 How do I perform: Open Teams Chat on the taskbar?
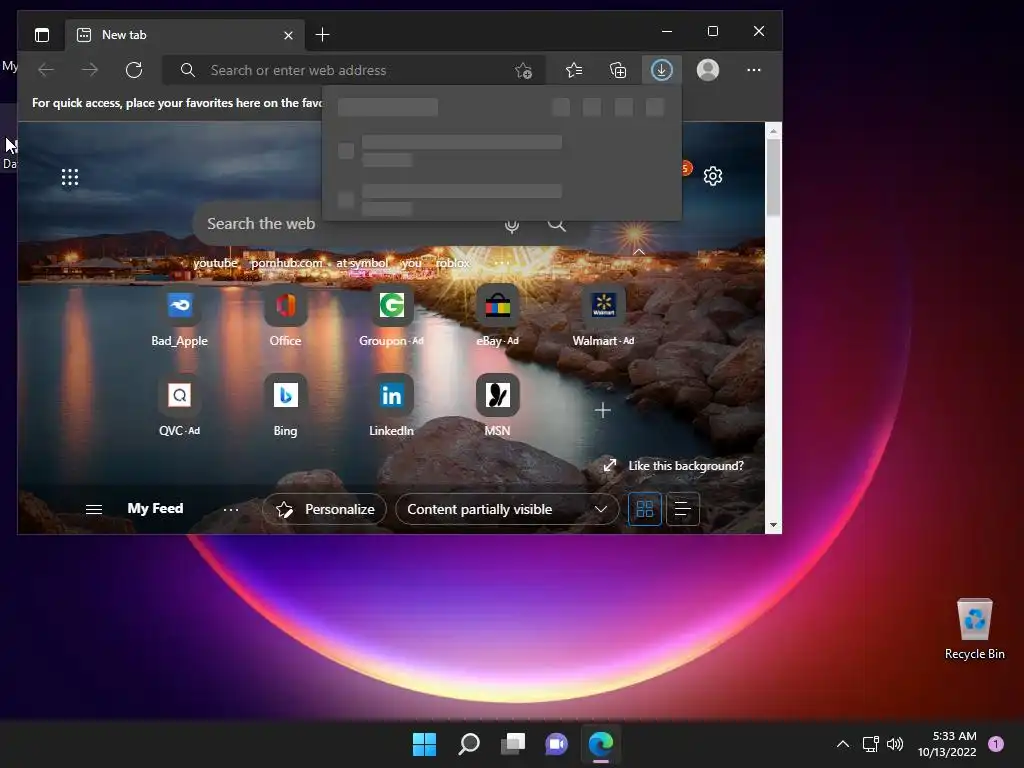[556, 744]
